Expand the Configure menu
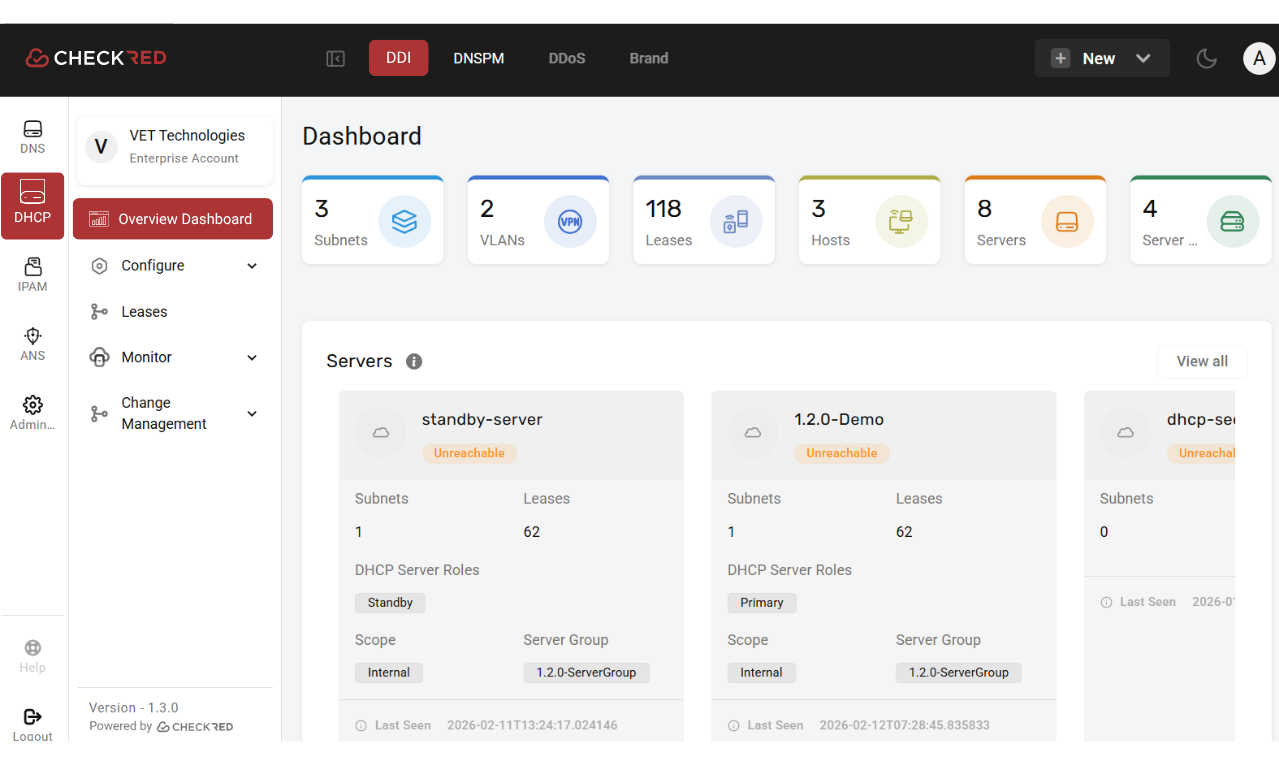Viewport: 1279px width, 779px height. [251, 265]
